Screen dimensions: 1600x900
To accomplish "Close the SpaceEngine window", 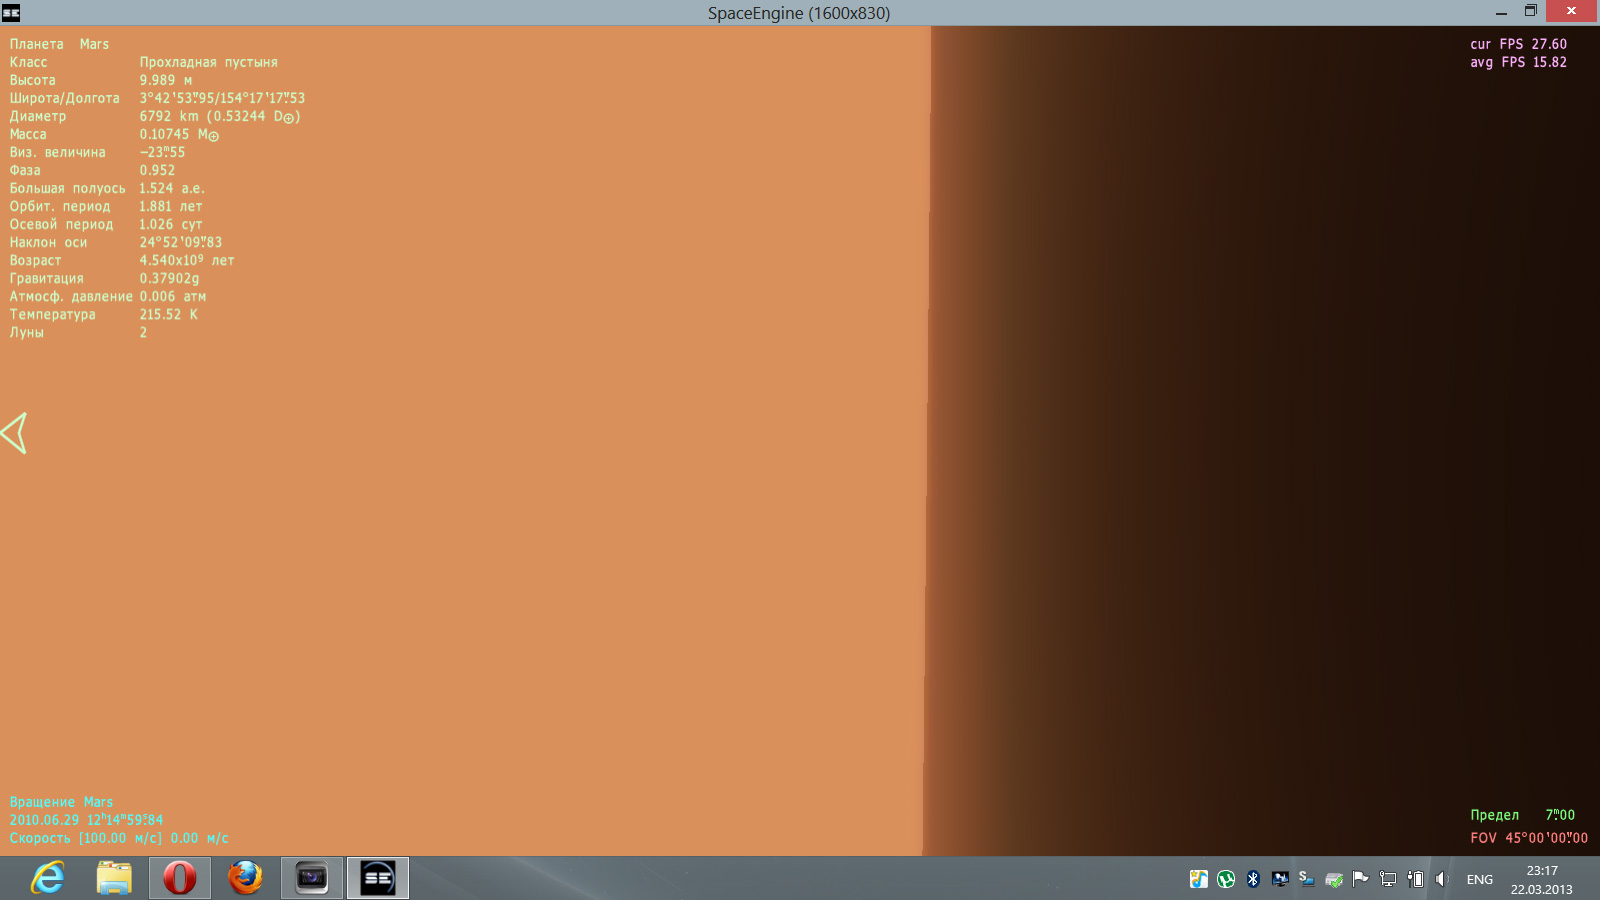I will [x=1571, y=11].
